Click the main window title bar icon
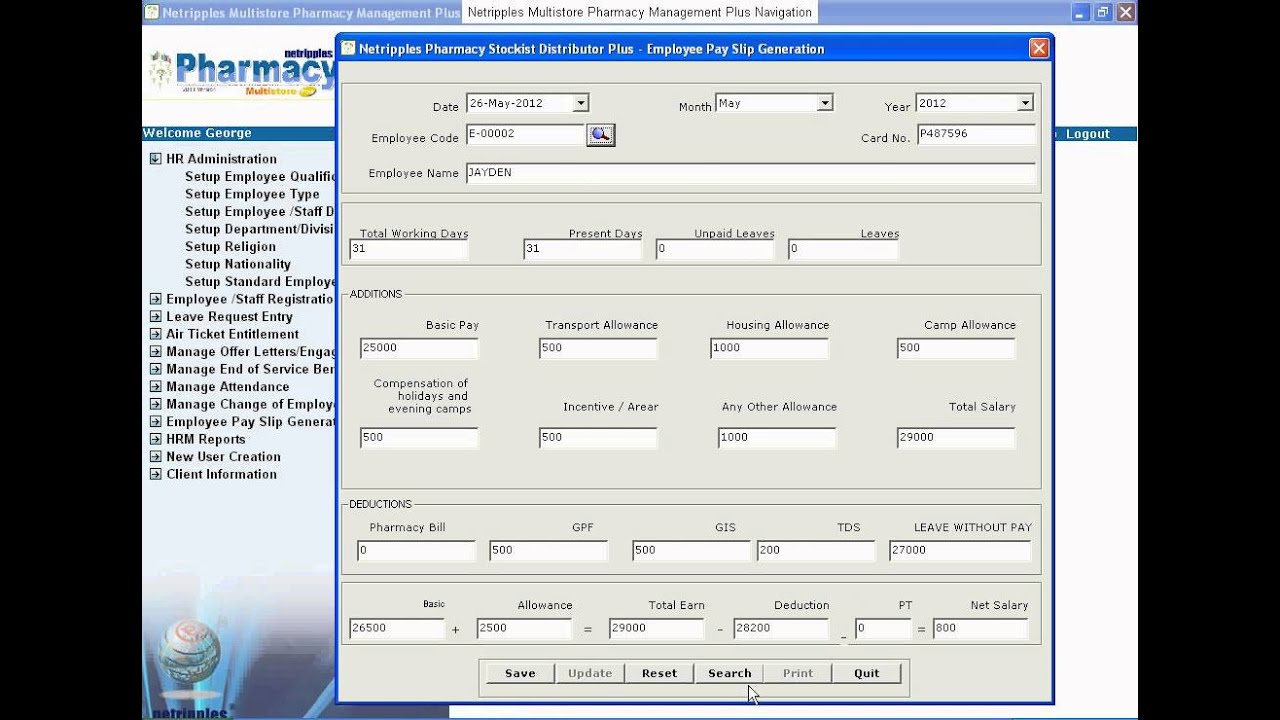 click(x=152, y=12)
